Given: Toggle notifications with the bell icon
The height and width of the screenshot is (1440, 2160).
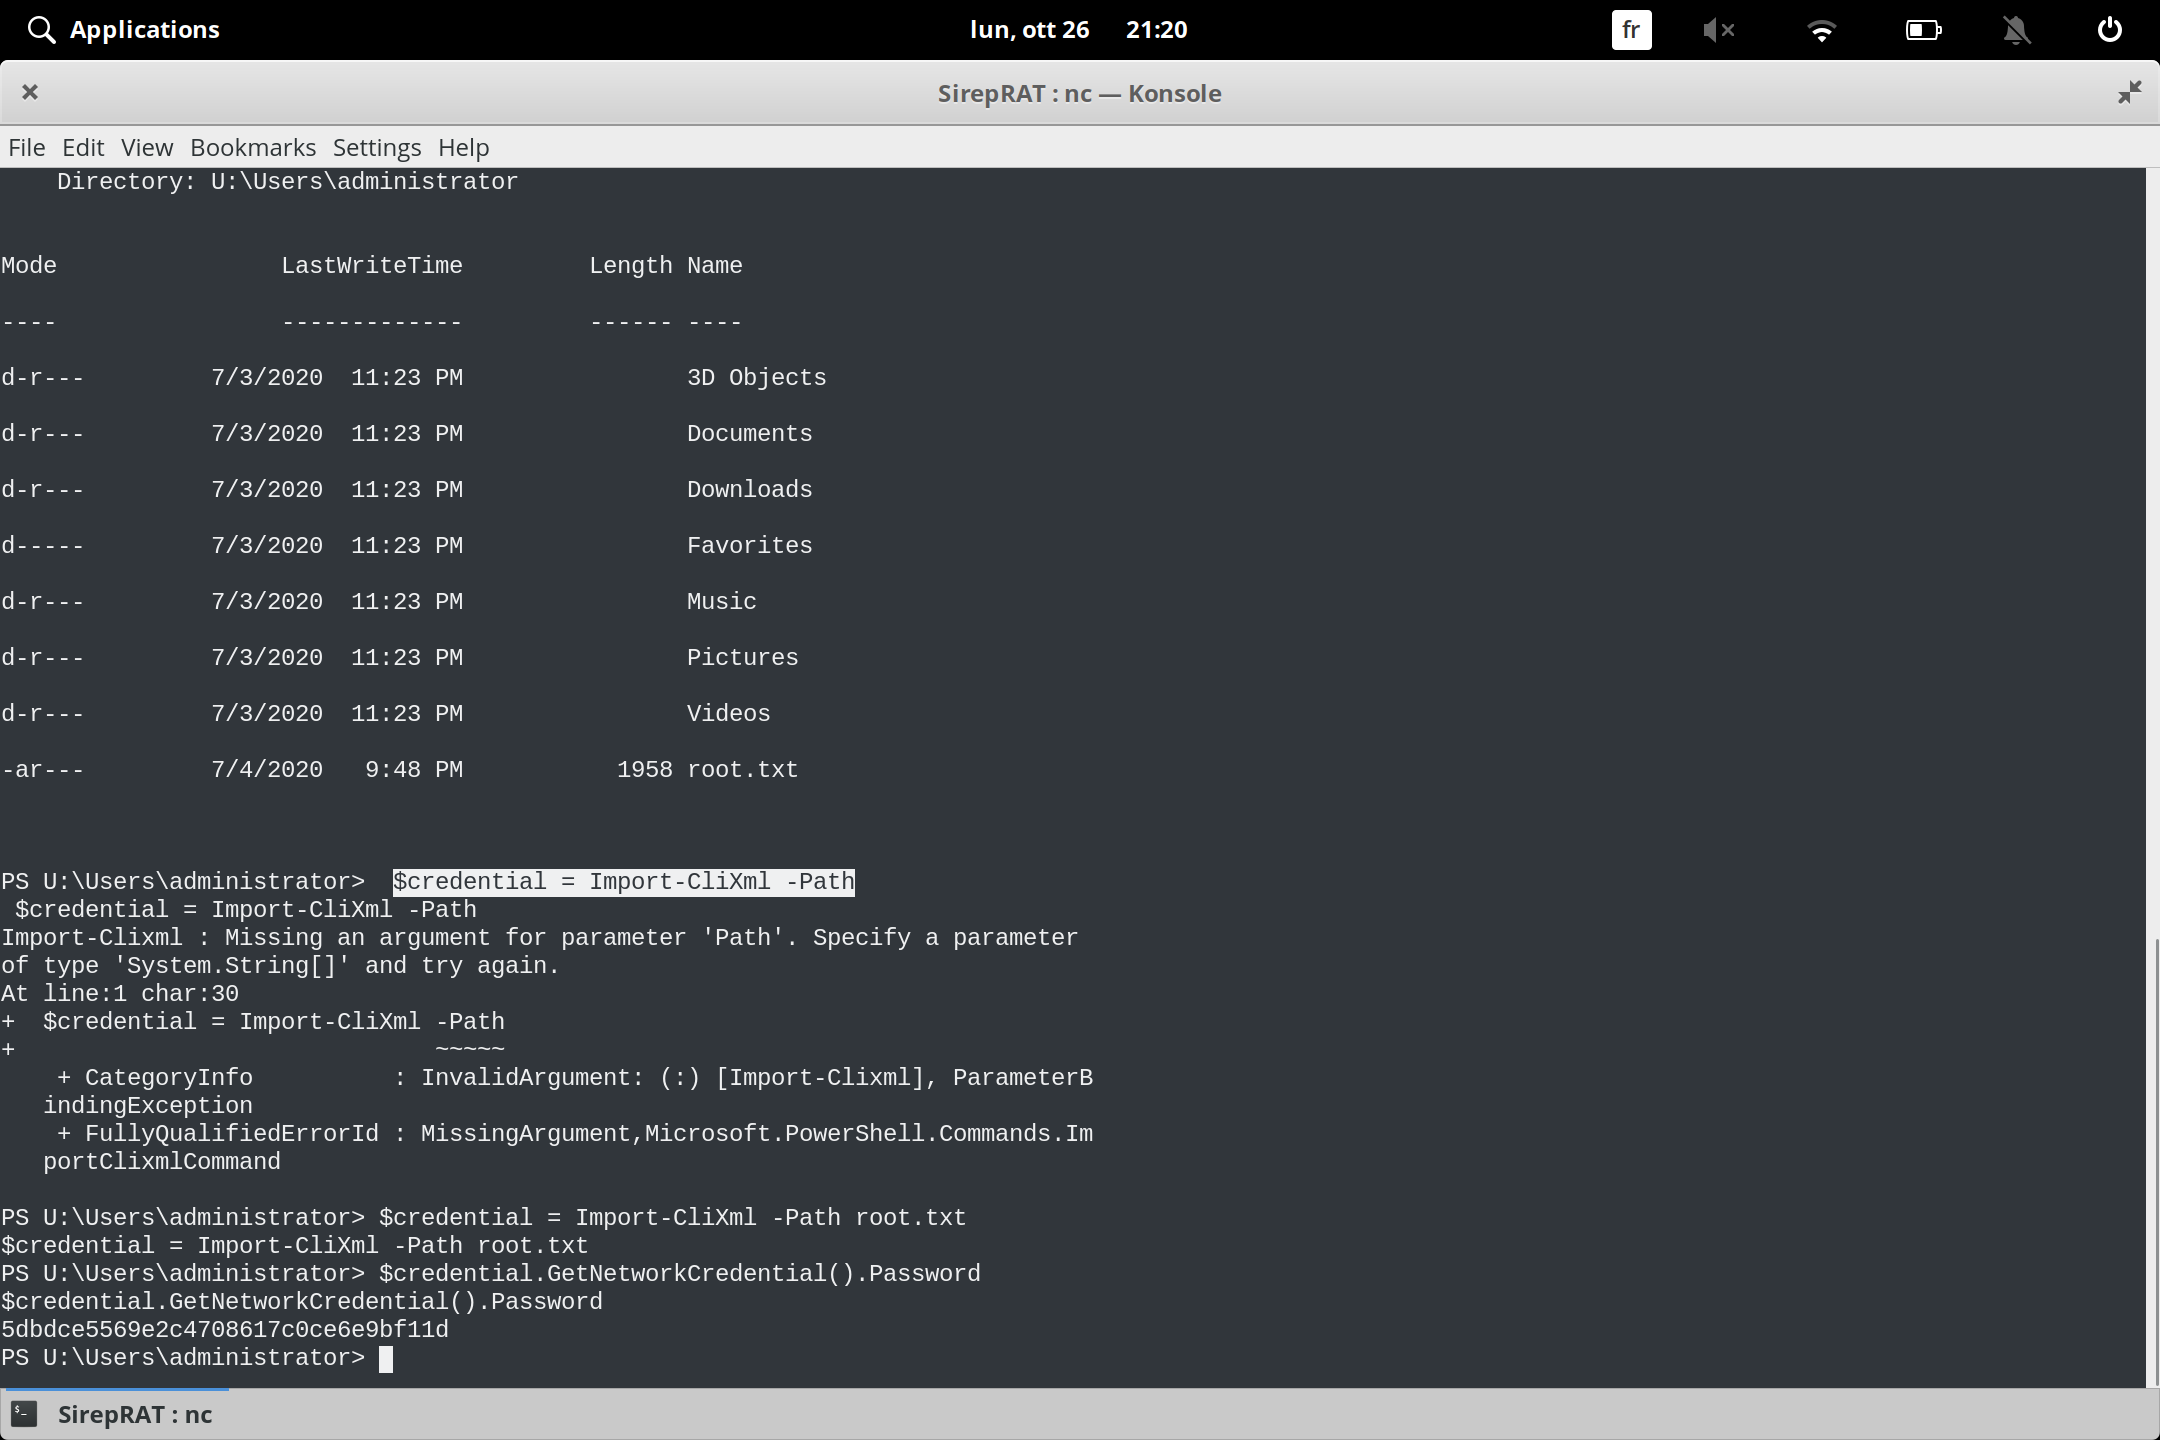Looking at the screenshot, I should [2016, 29].
